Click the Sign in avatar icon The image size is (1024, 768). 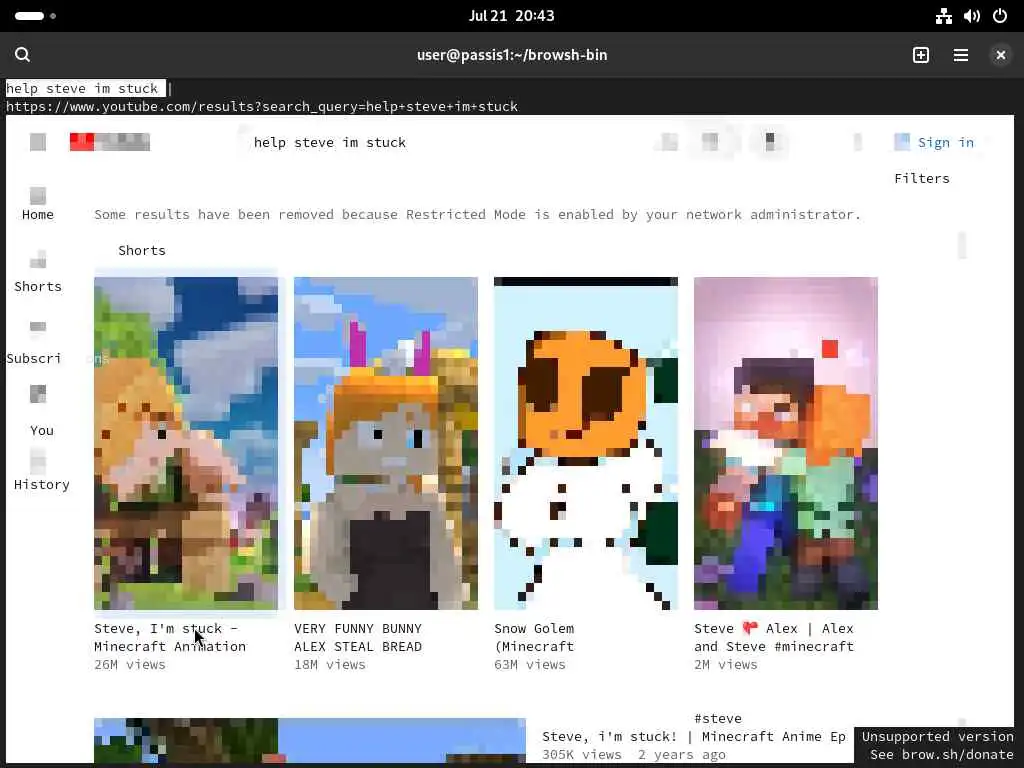902,142
